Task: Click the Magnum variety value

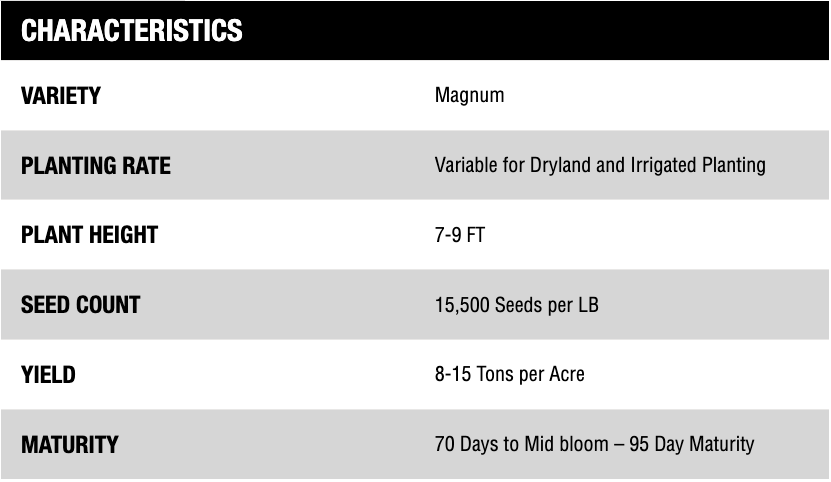Action: [x=469, y=96]
